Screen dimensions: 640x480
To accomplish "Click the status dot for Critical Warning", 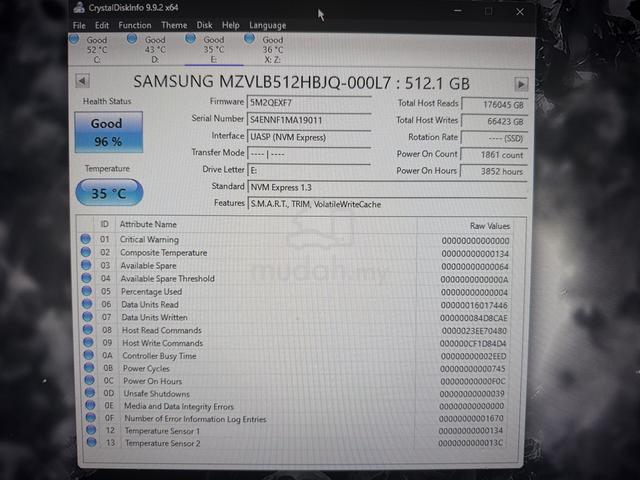I will click(85, 239).
